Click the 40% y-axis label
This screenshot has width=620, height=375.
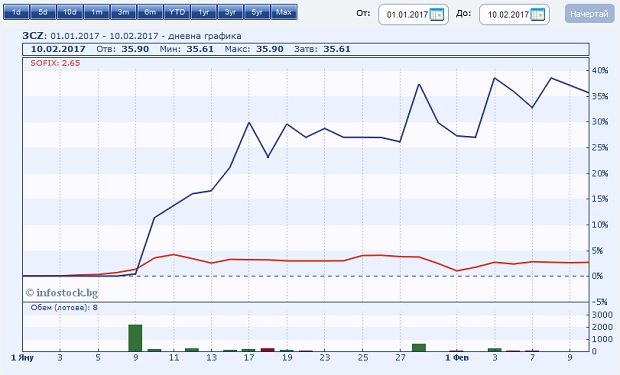(x=599, y=70)
